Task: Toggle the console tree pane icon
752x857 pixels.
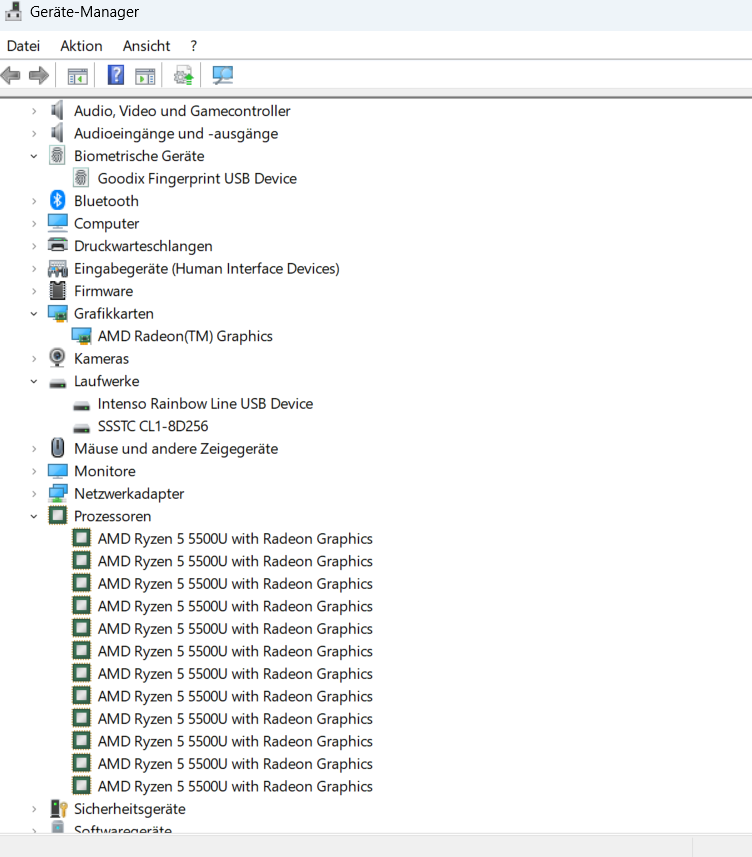Action: (78, 76)
